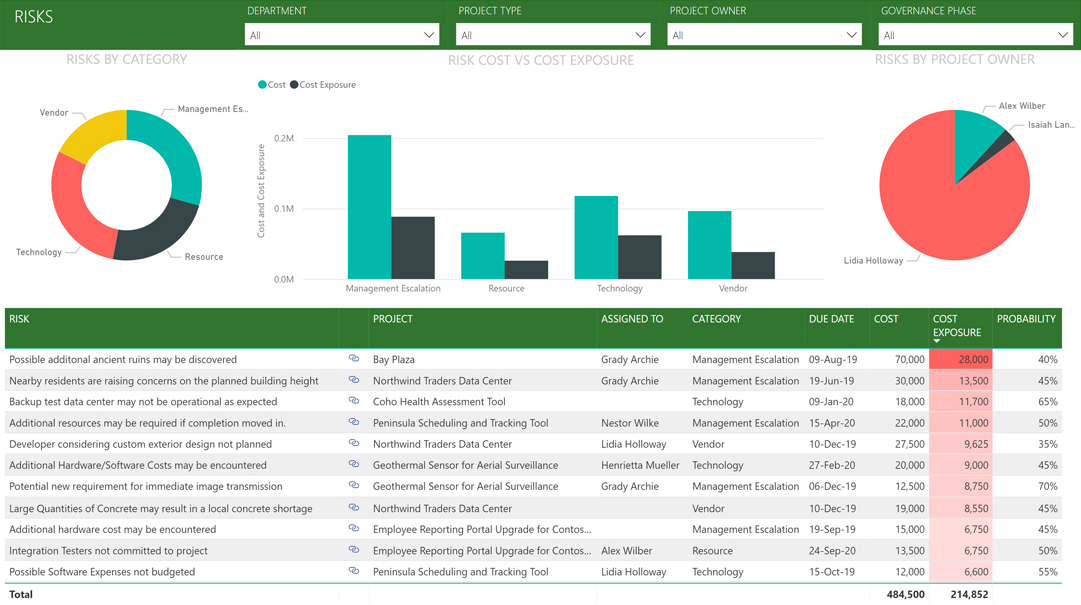Open link icon for Bay Plaza risk row
Viewport: 1081px width, 605px height.
coord(354,358)
